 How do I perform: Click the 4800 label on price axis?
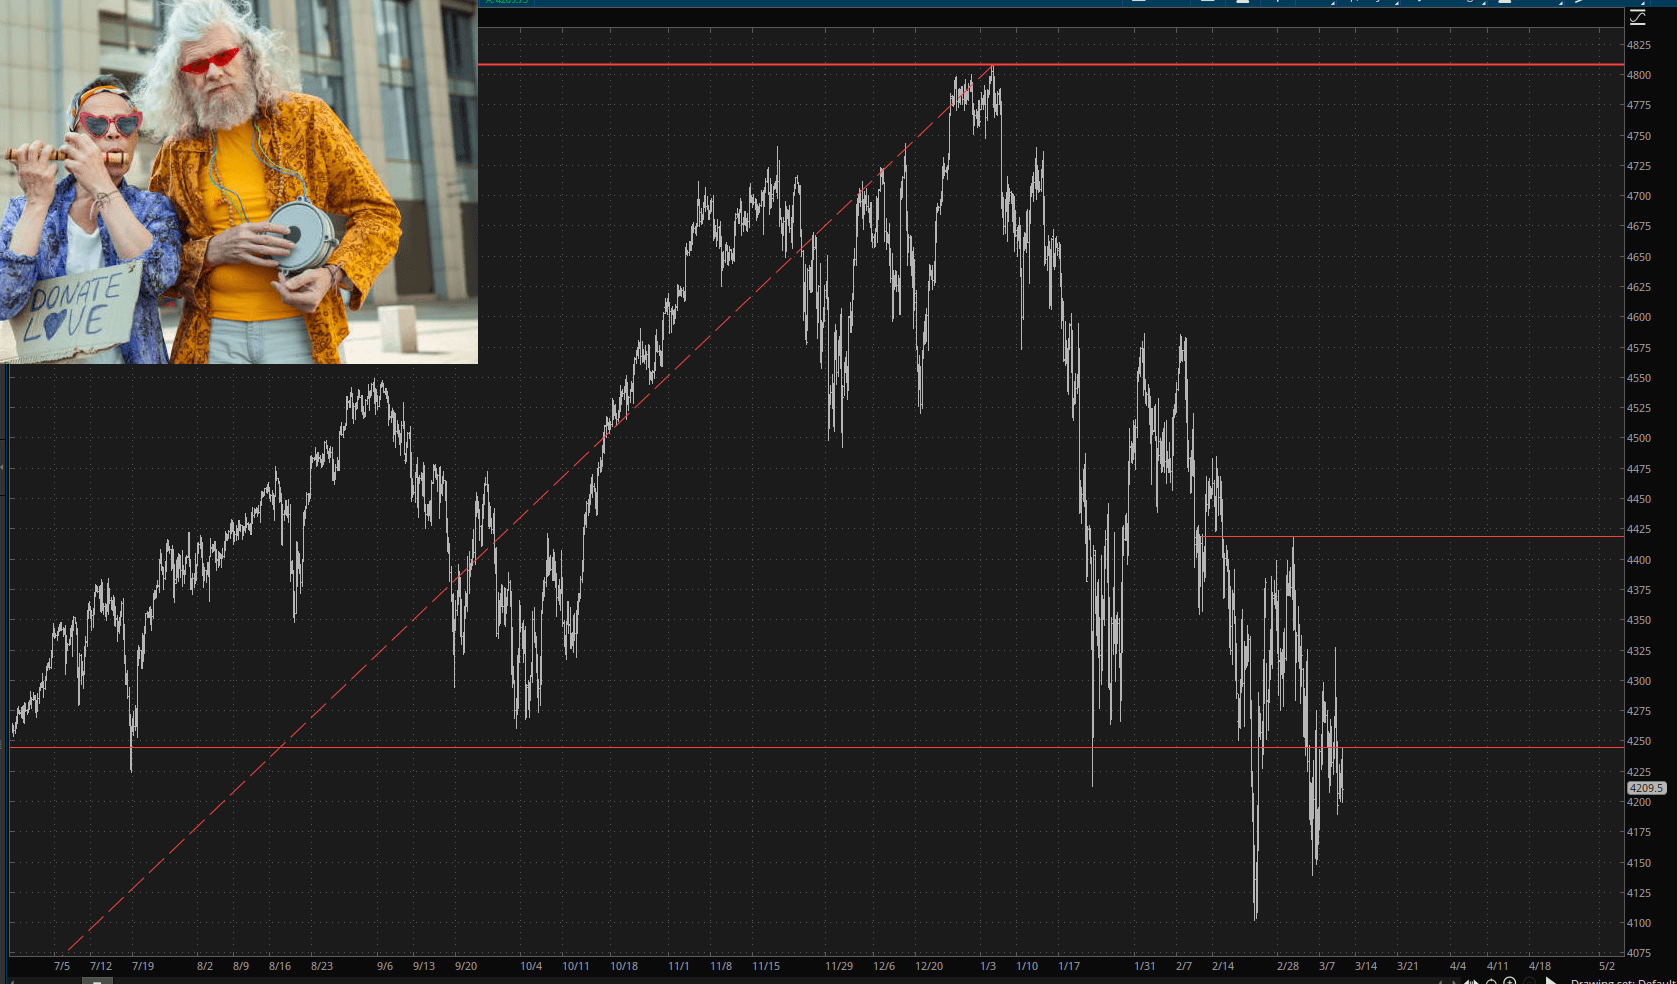[1638, 75]
